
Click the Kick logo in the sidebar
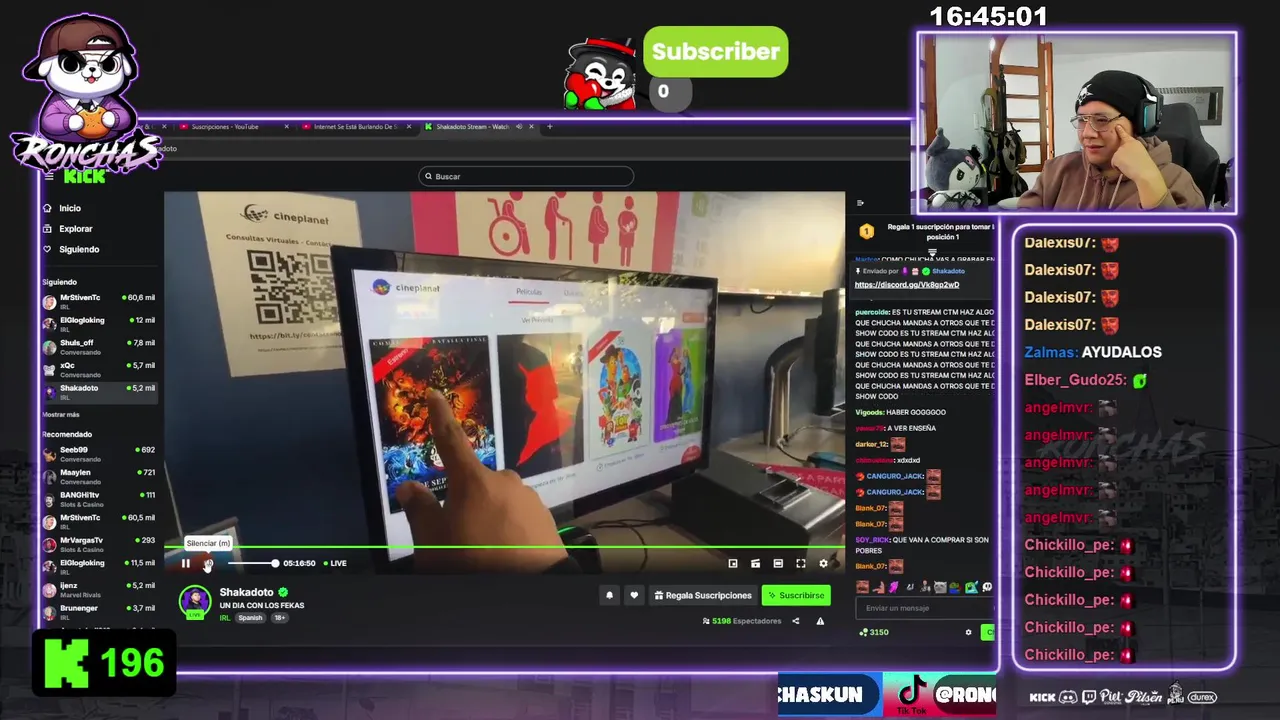pyautogui.click(x=84, y=176)
